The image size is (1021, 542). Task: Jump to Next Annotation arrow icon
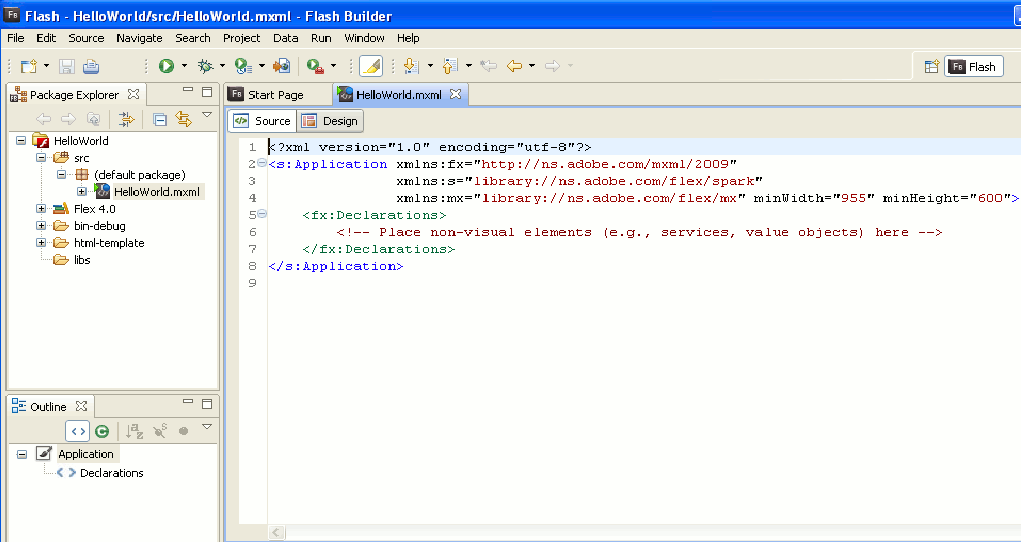(x=411, y=66)
